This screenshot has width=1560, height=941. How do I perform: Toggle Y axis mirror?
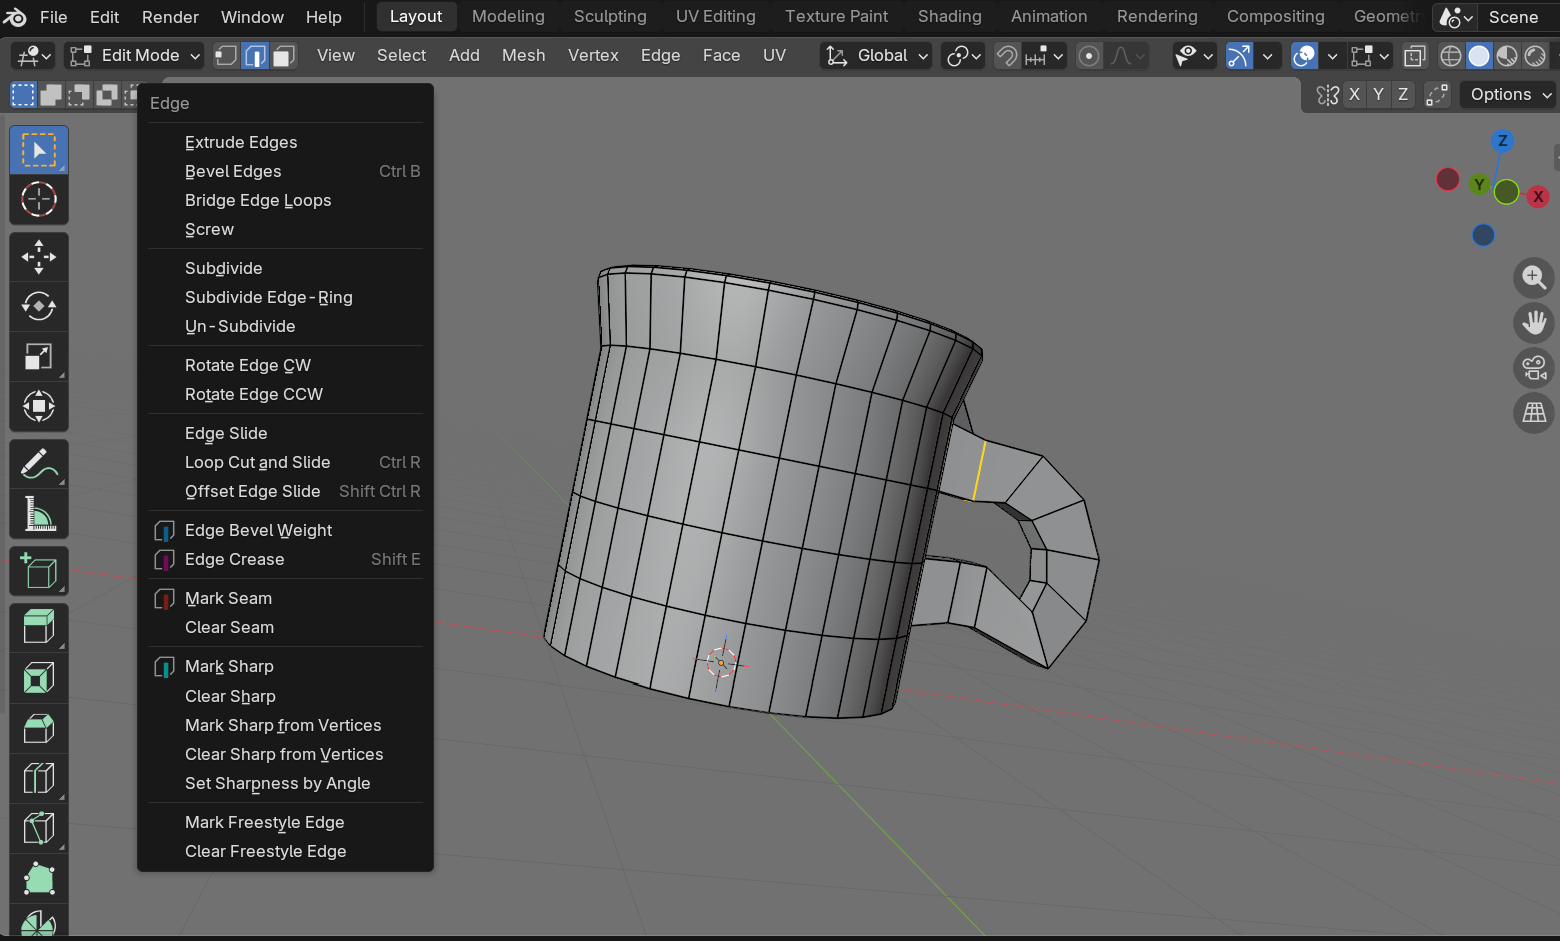click(x=1379, y=94)
